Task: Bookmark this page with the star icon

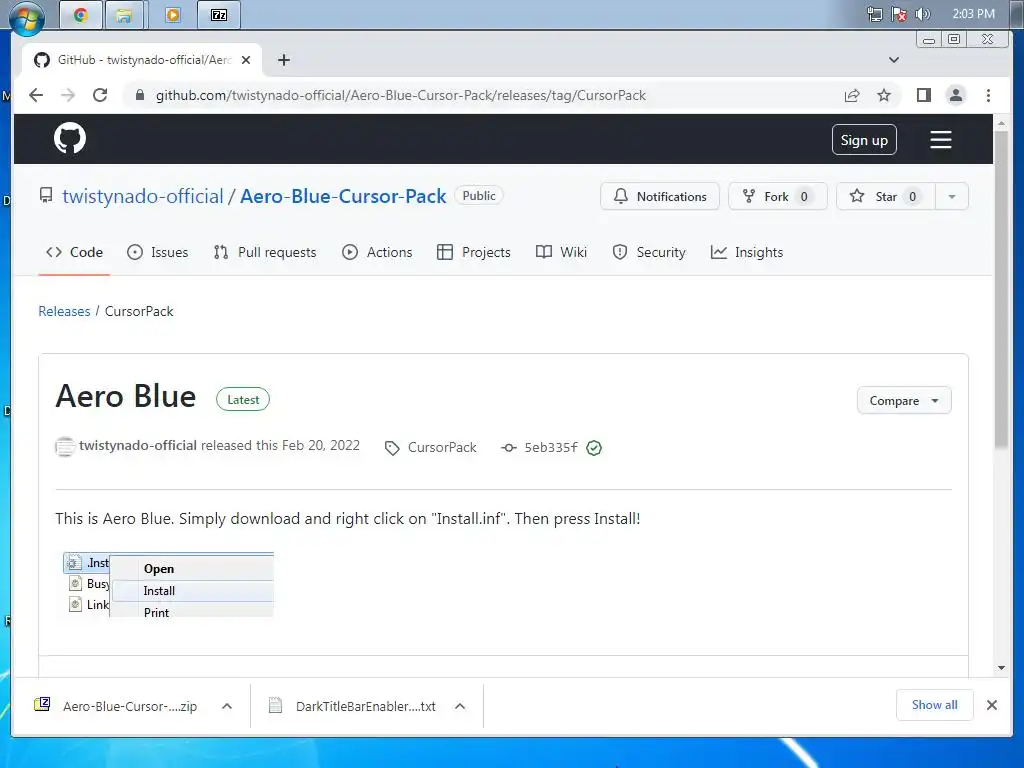Action: [x=884, y=95]
